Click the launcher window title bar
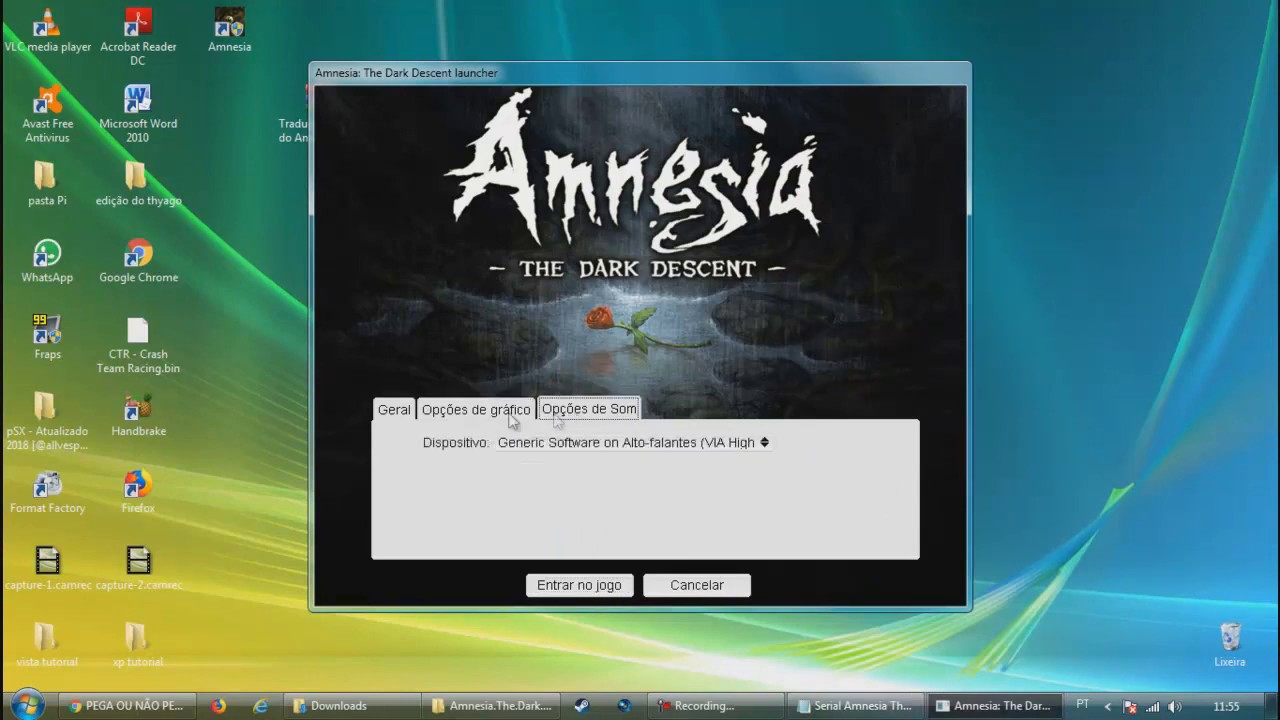 pyautogui.click(x=640, y=73)
